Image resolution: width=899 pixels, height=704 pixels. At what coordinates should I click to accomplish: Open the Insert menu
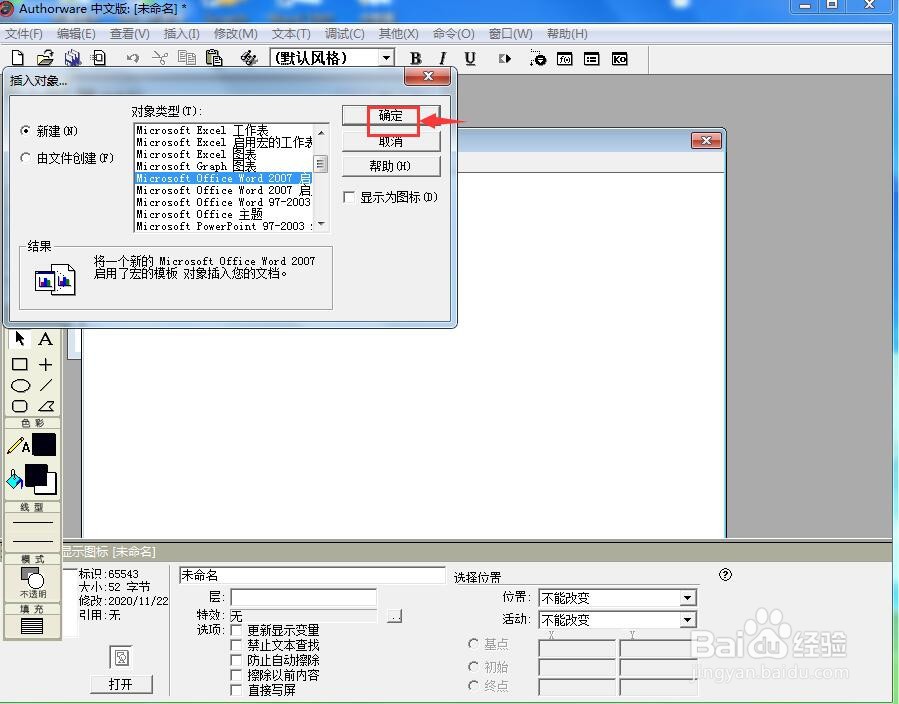(x=182, y=34)
